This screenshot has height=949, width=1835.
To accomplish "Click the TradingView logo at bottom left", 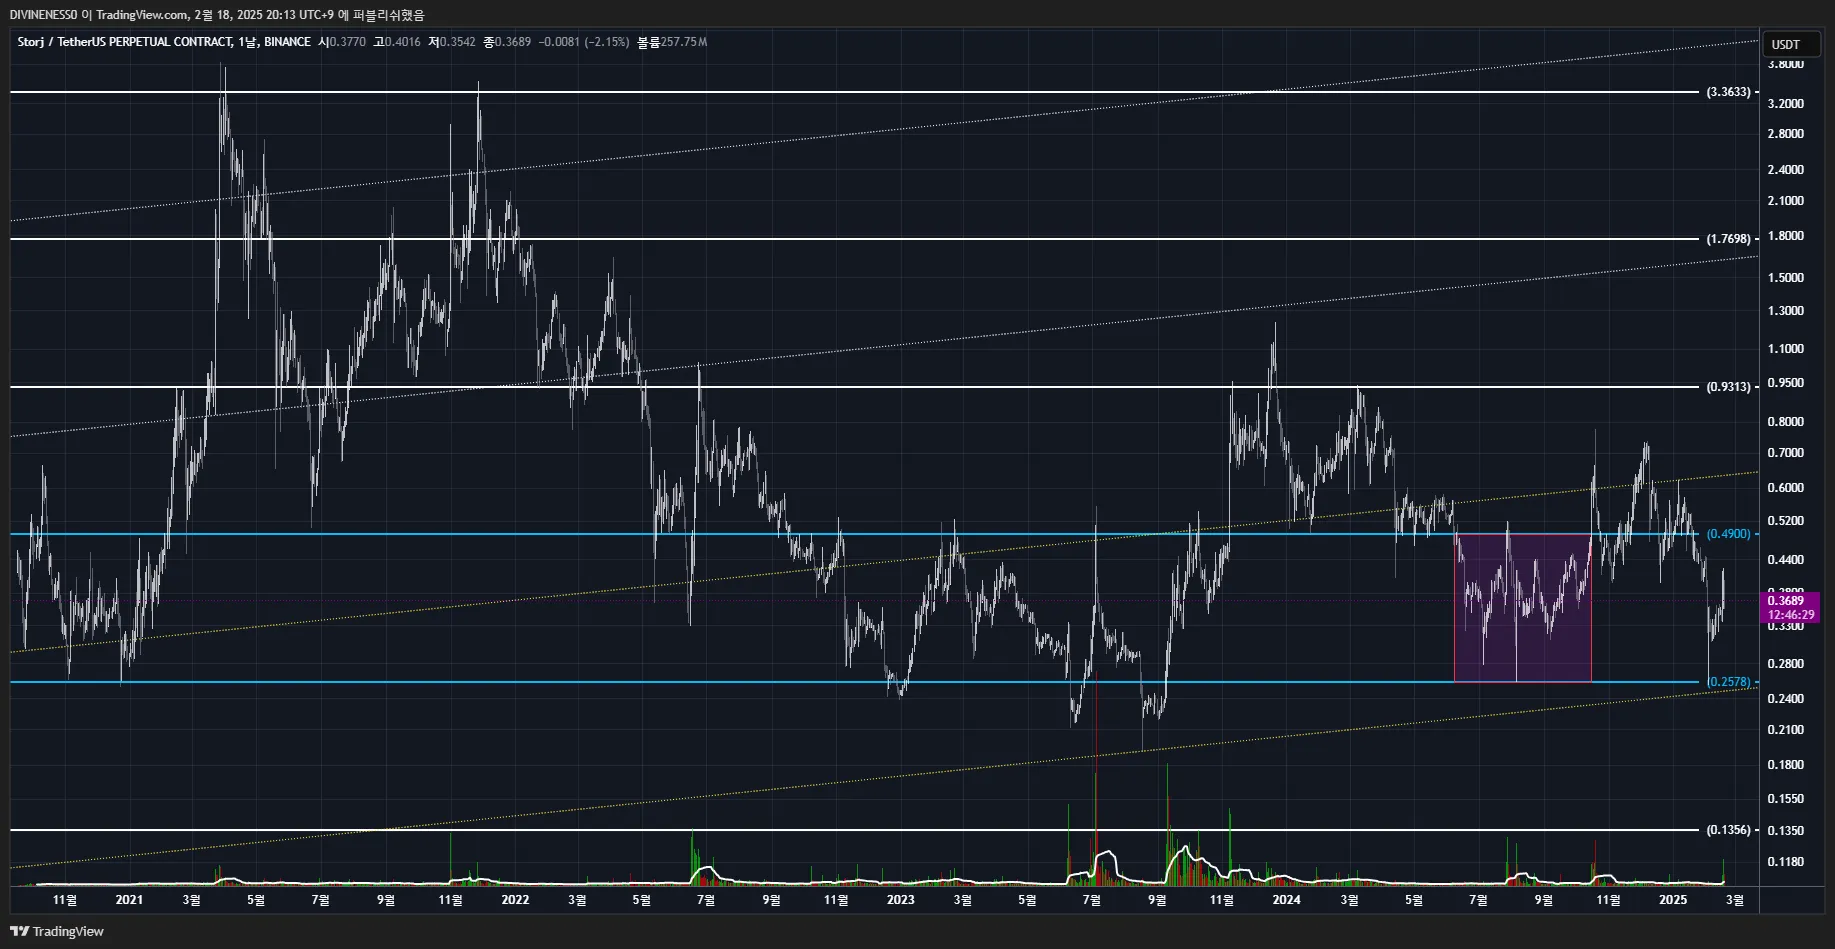I will coord(57,931).
